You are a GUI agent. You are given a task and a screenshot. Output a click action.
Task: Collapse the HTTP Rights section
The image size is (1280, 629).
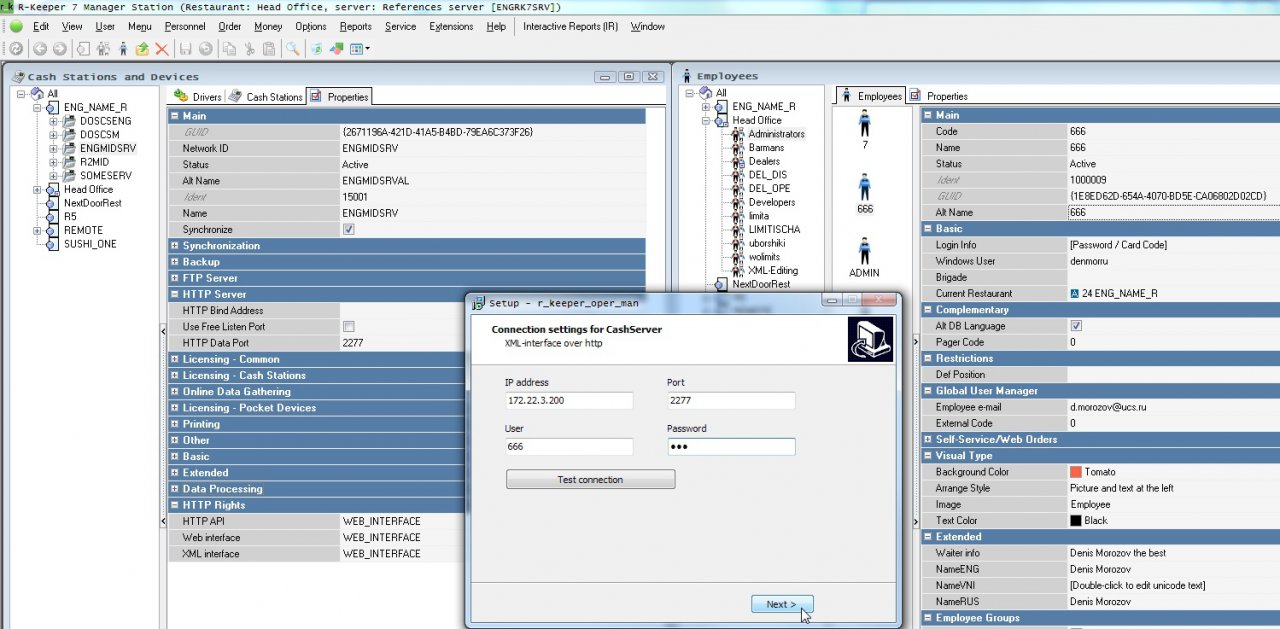click(x=175, y=505)
